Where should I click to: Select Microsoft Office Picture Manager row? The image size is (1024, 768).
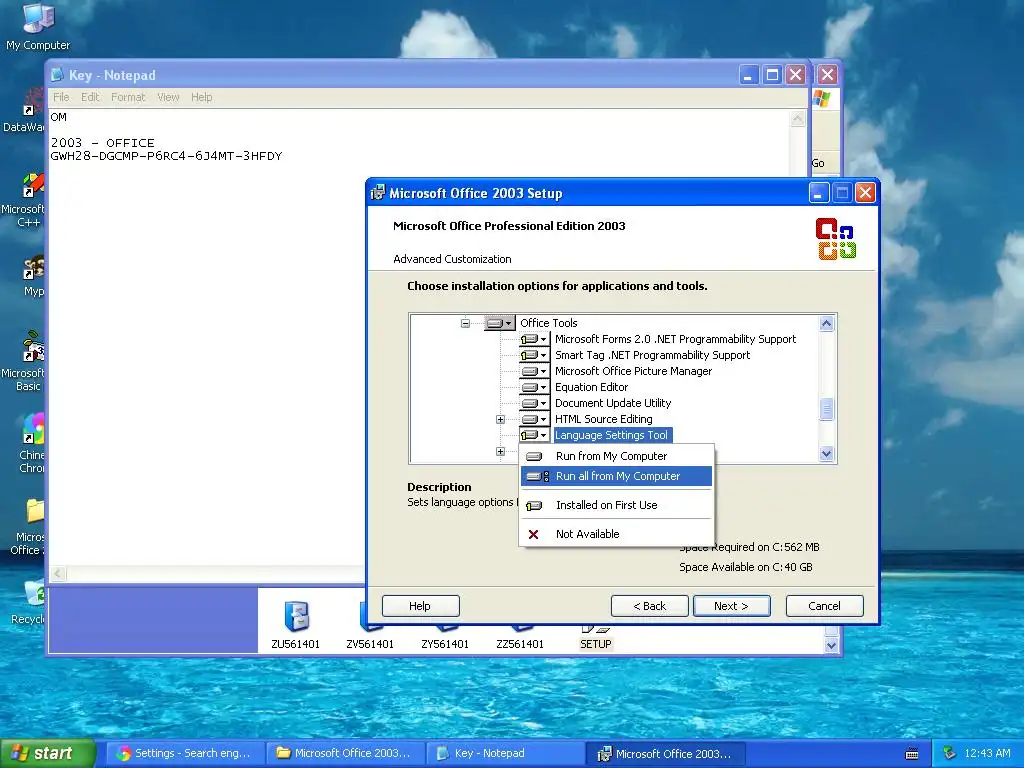tap(633, 371)
